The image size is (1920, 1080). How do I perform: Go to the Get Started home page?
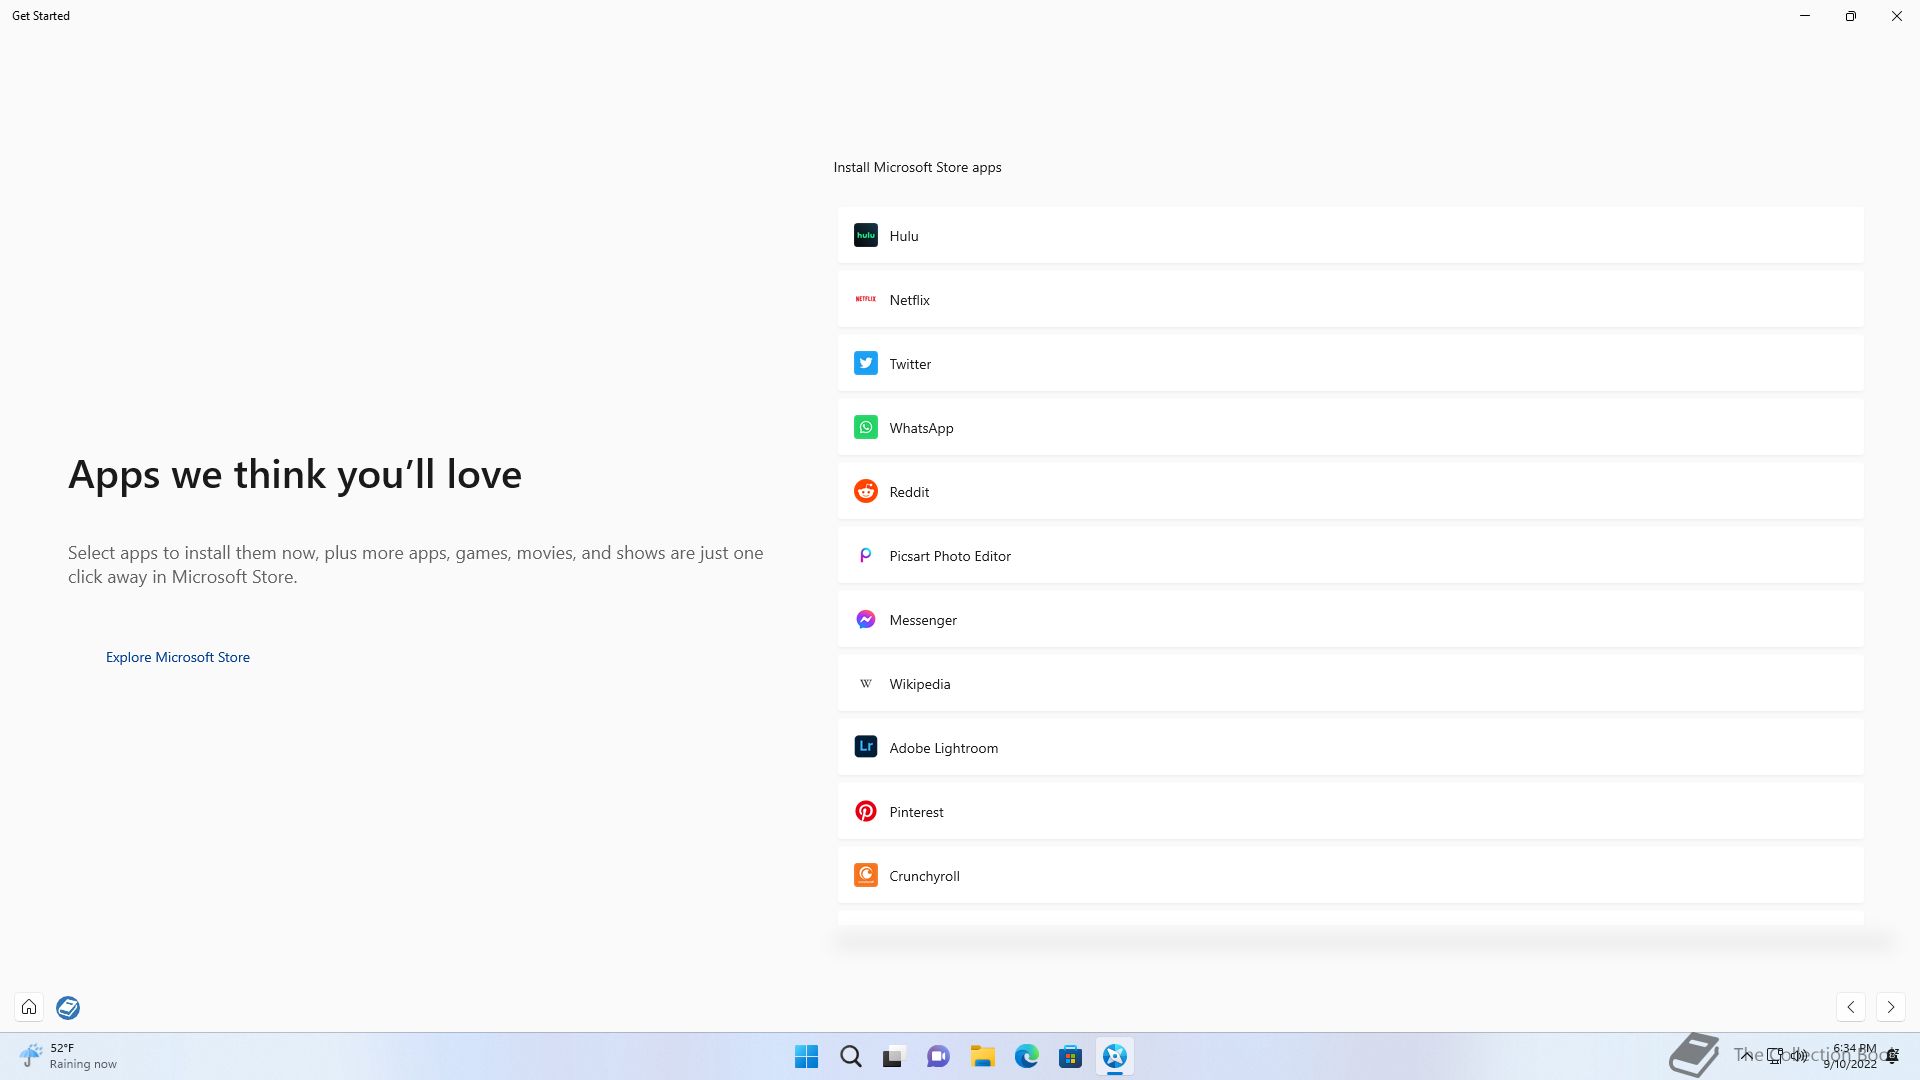click(29, 1007)
